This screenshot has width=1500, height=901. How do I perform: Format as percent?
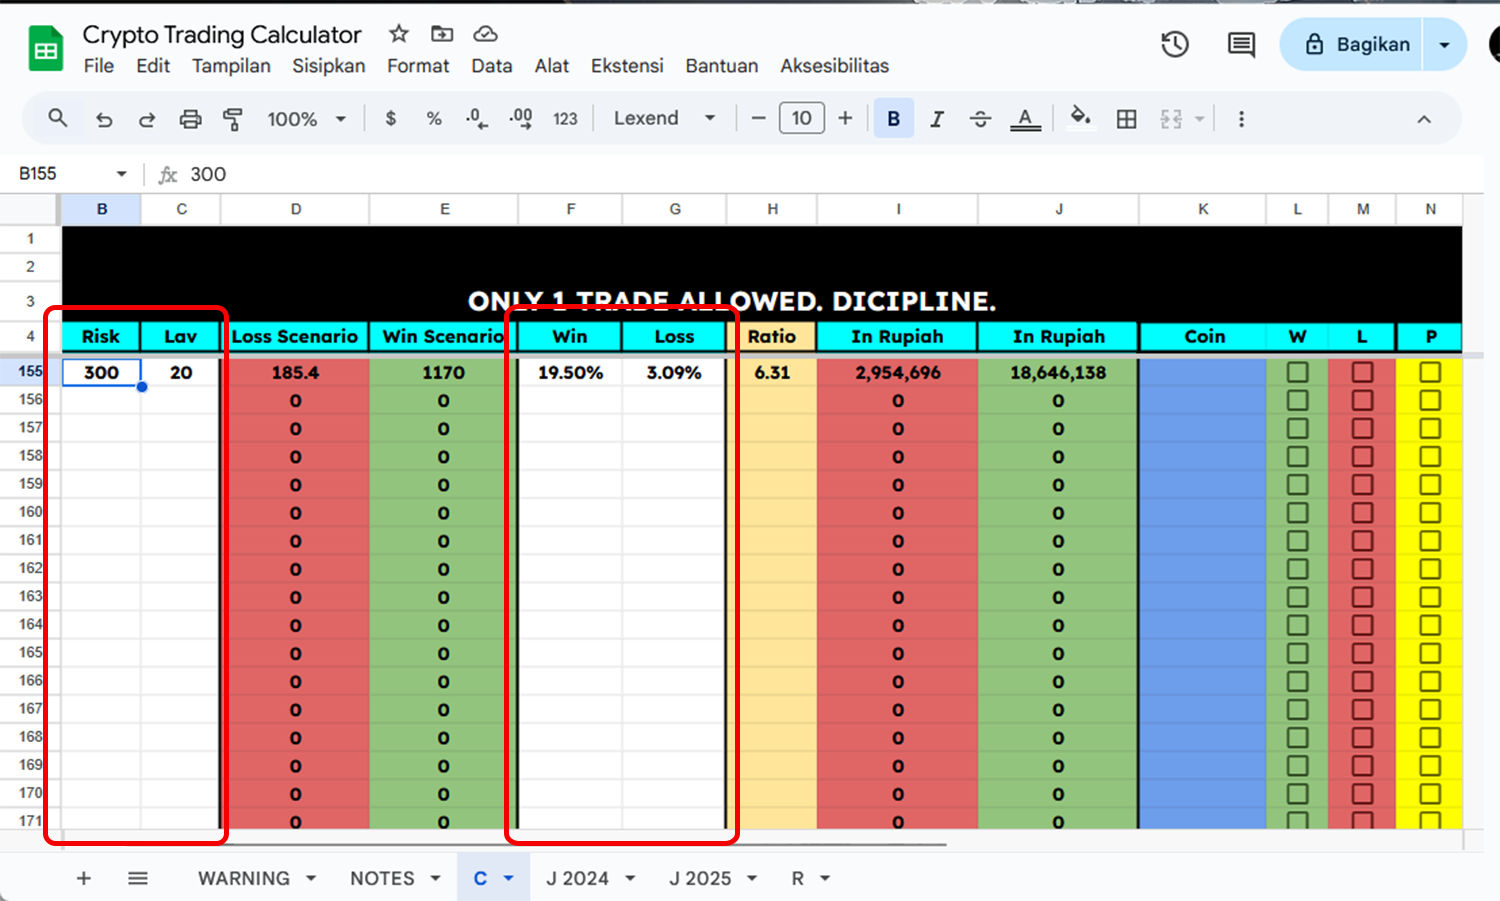pos(434,118)
